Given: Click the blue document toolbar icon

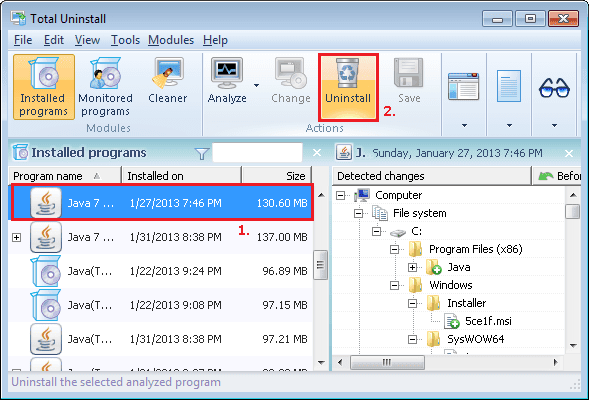Looking at the screenshot, I should pyautogui.click(x=509, y=86).
